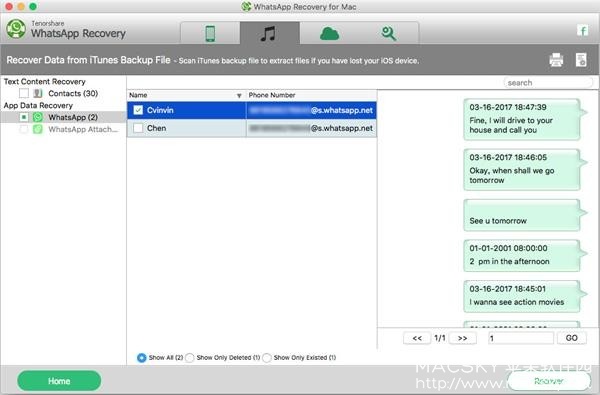
Task: Open the magnifier search scan tab
Action: [x=389, y=33]
